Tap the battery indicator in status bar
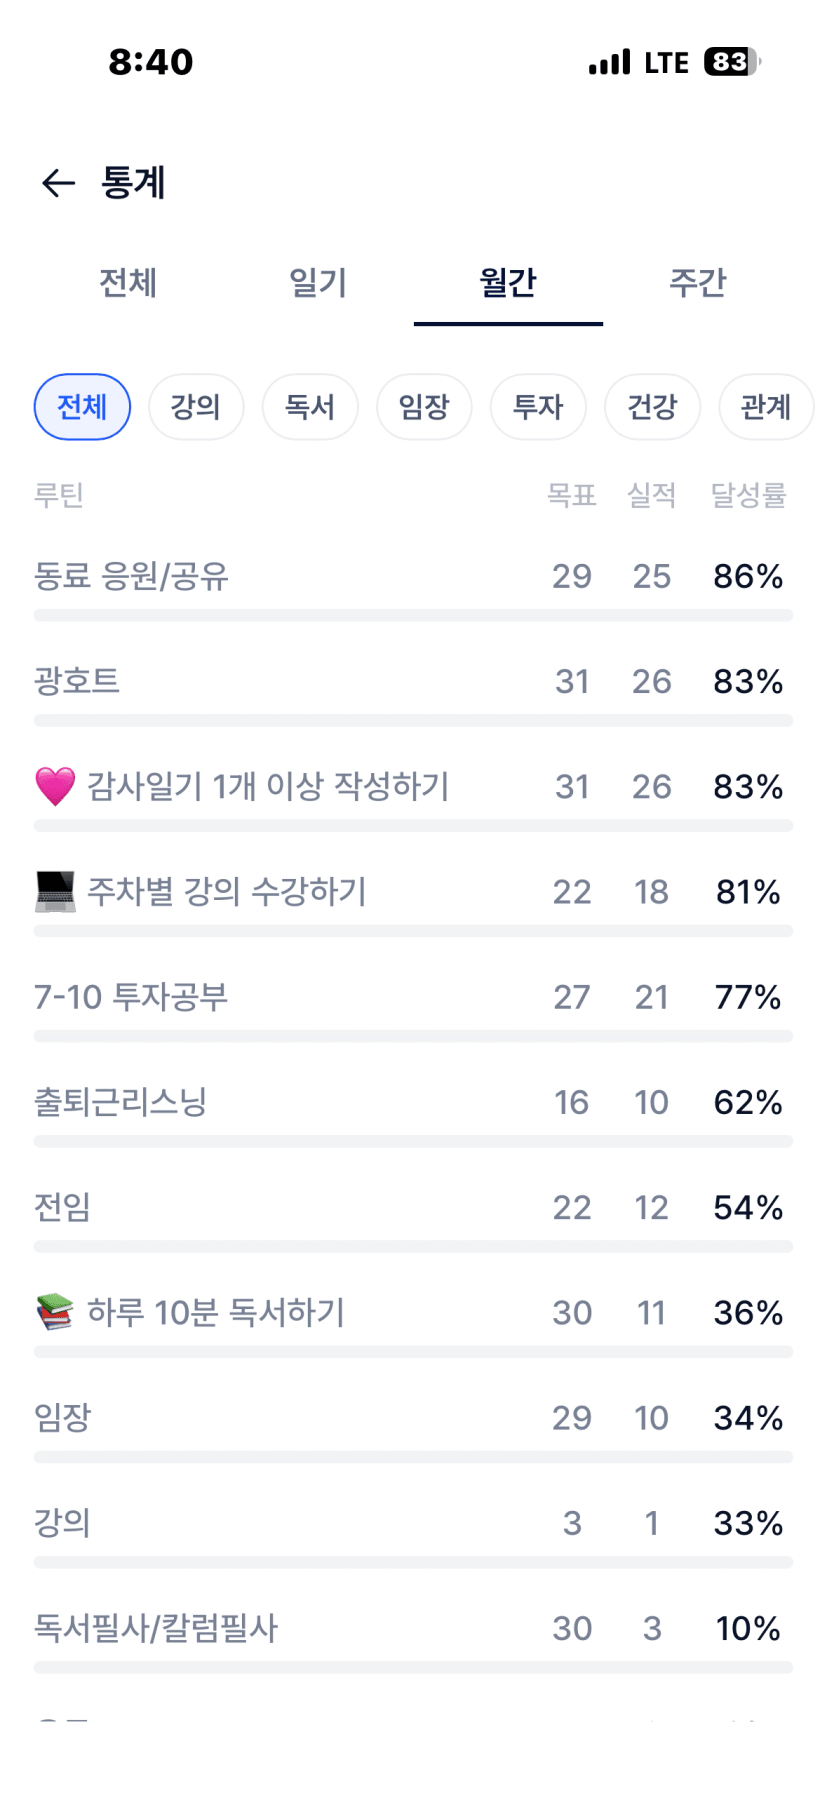 point(731,62)
